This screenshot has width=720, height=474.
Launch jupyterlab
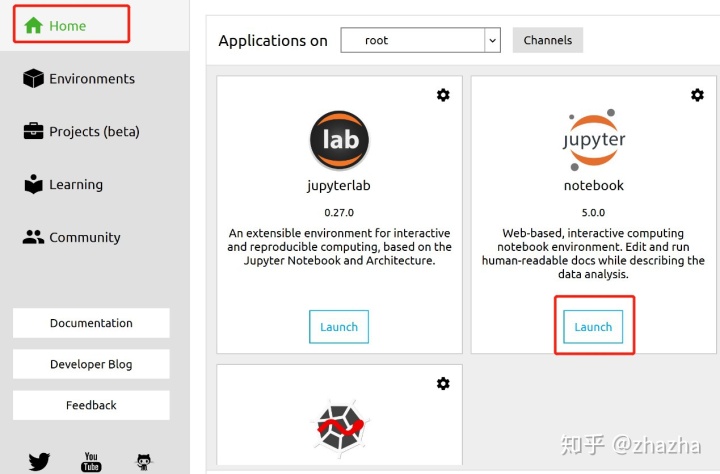(339, 327)
